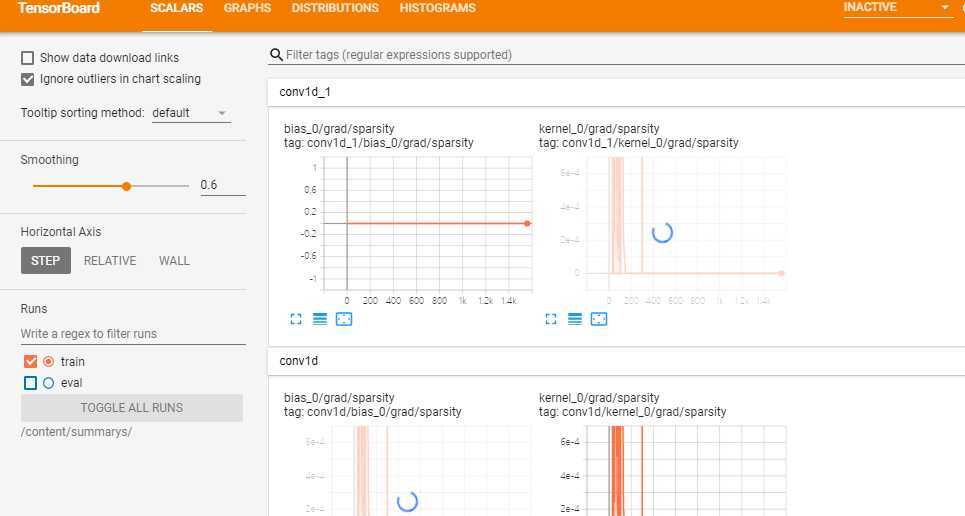Expand bias_0/grad/sparsity chart in conv1d_1
This screenshot has width=965, height=516.
point(296,319)
